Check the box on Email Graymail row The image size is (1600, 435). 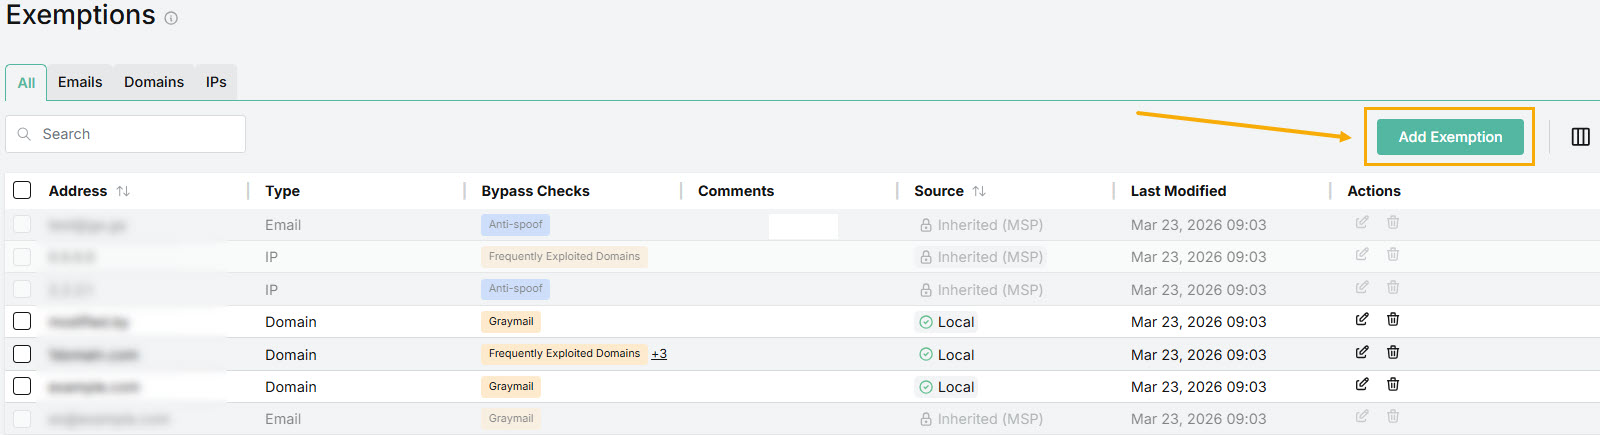pyautogui.click(x=22, y=418)
